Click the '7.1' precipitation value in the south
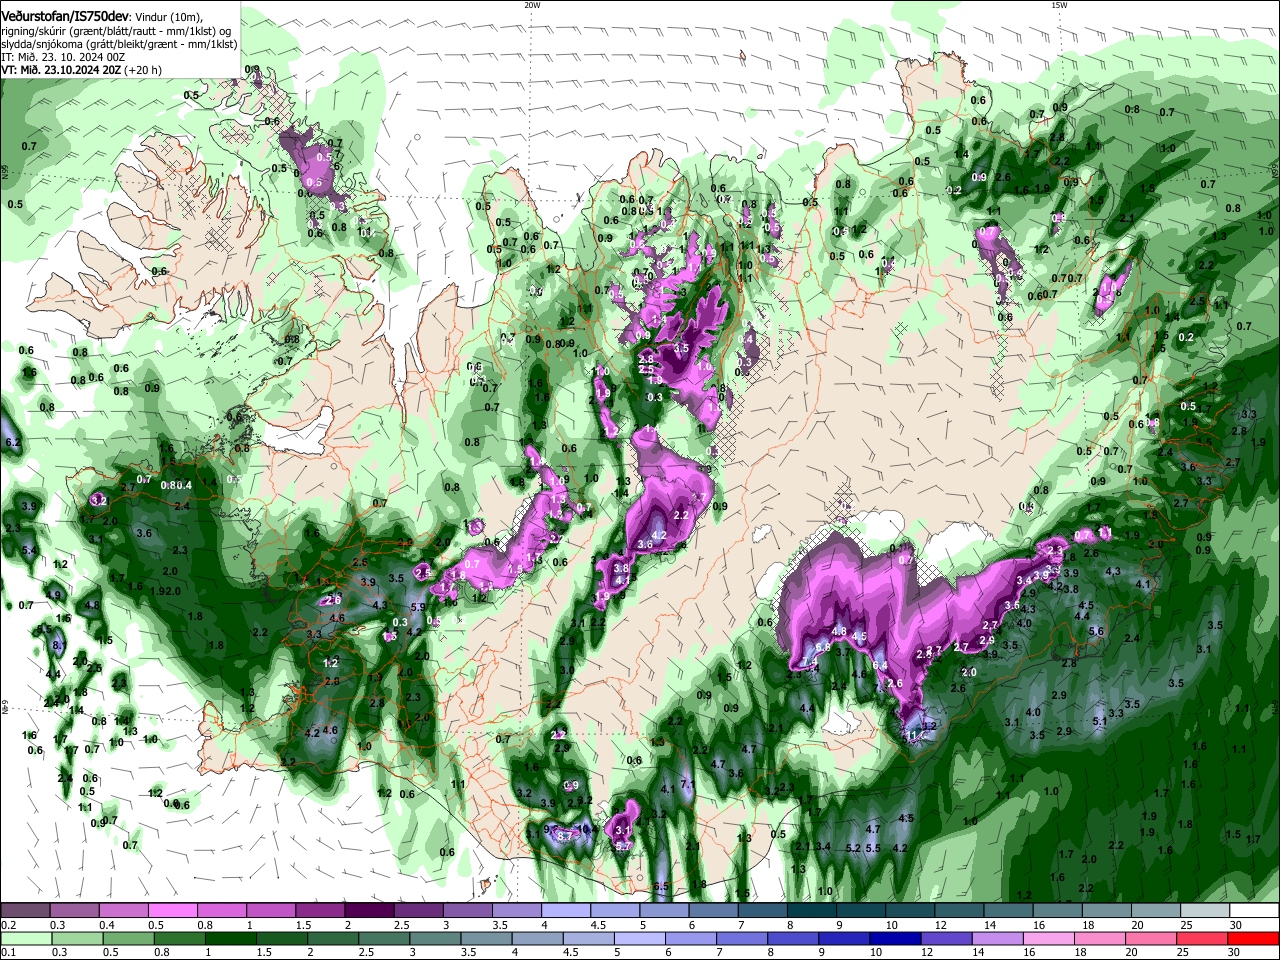1280x960 pixels. pyautogui.click(x=687, y=783)
